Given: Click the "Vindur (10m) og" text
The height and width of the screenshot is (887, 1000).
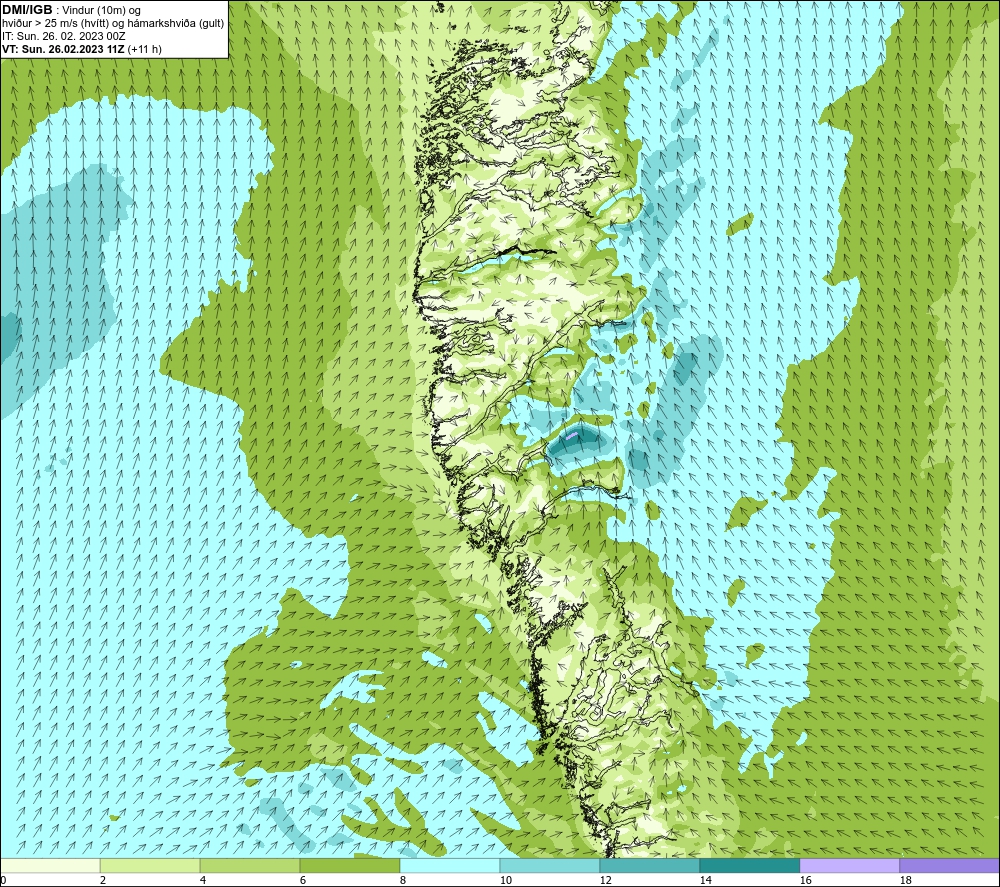Looking at the screenshot, I should (x=101, y=11).
